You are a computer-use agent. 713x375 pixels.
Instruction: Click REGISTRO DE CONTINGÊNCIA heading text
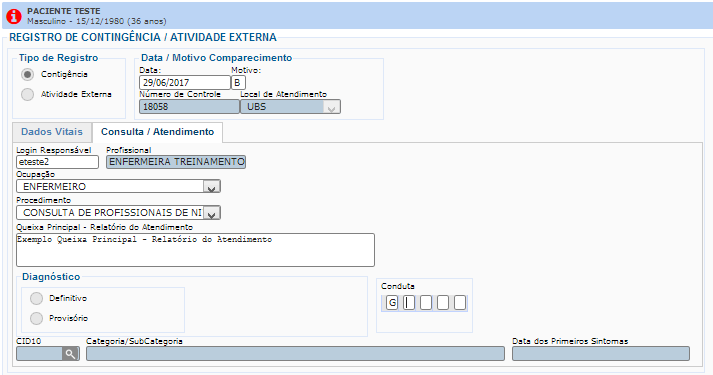click(x=143, y=37)
